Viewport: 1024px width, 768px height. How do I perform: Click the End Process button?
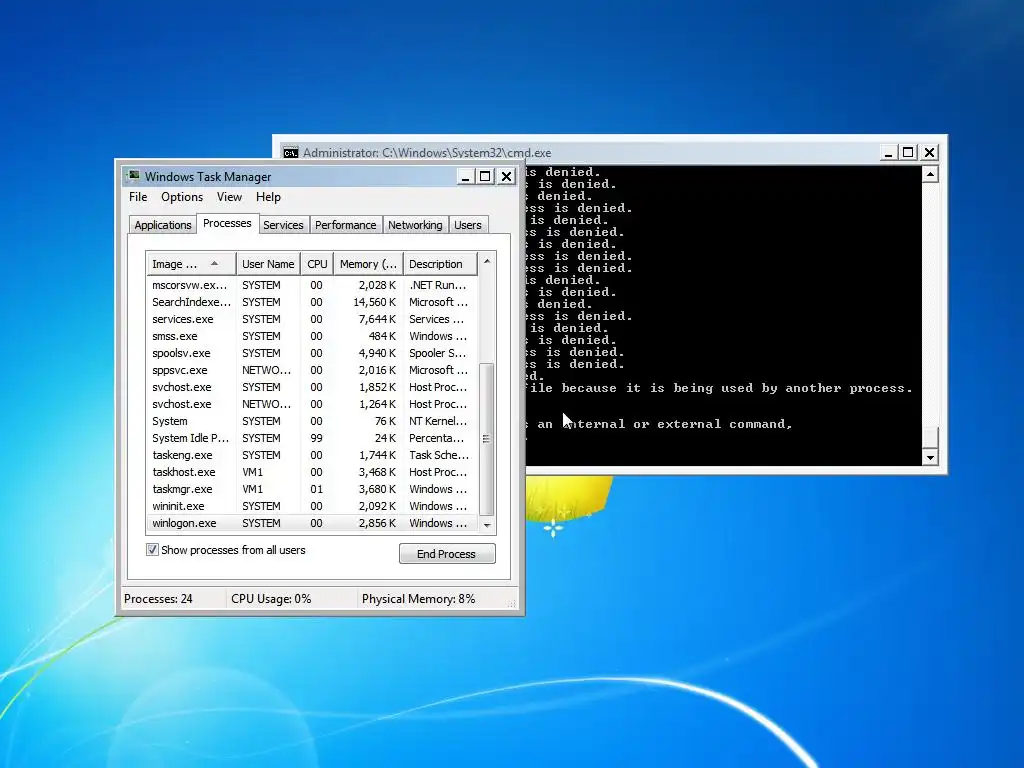pyautogui.click(x=447, y=554)
